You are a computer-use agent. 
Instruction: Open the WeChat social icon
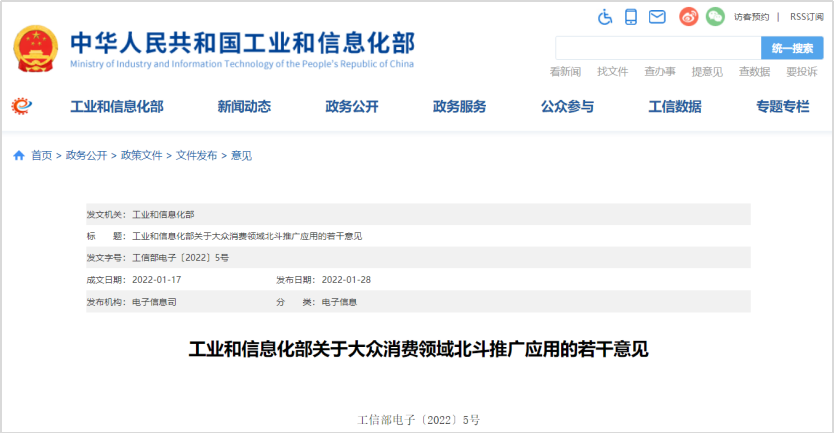pyautogui.click(x=714, y=17)
